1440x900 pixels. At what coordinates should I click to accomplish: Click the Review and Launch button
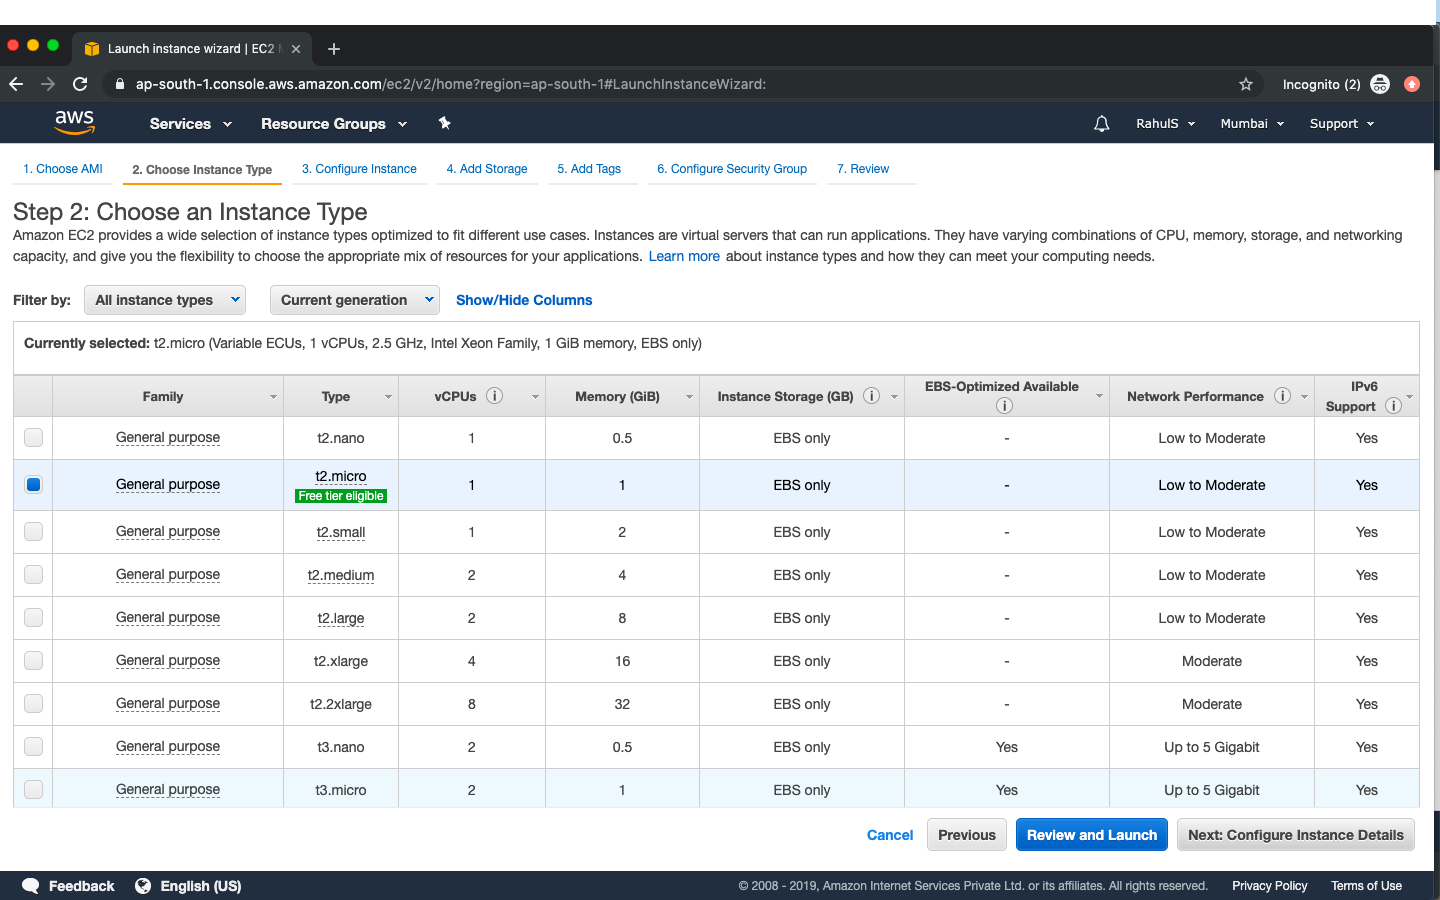tap(1091, 835)
